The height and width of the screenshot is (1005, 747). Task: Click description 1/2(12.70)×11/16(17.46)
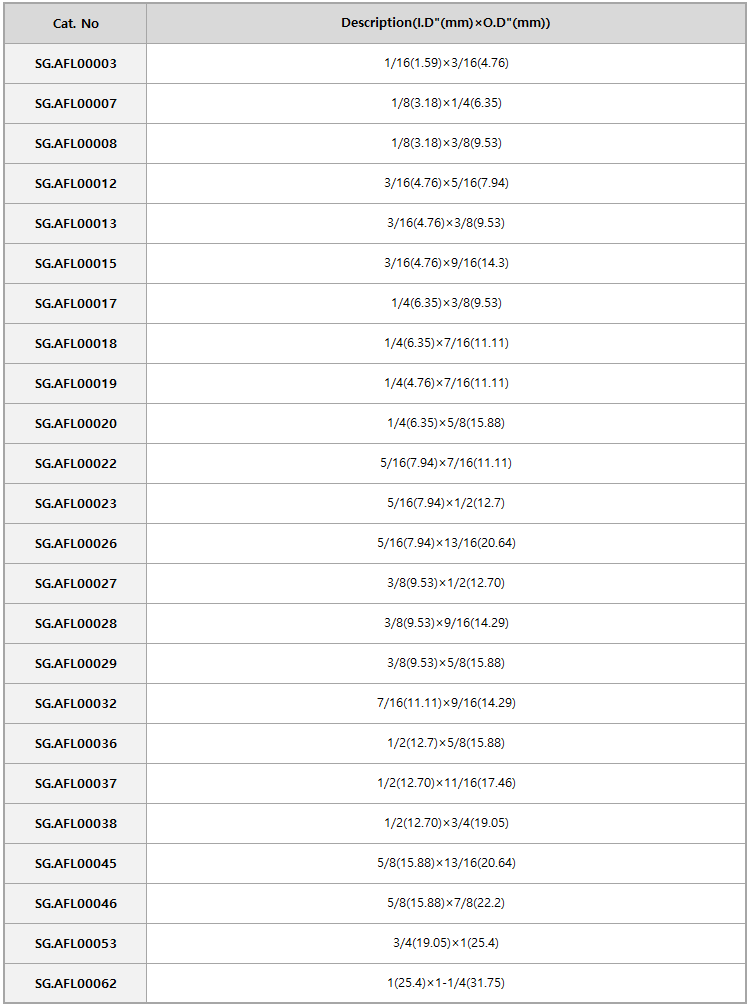click(446, 783)
